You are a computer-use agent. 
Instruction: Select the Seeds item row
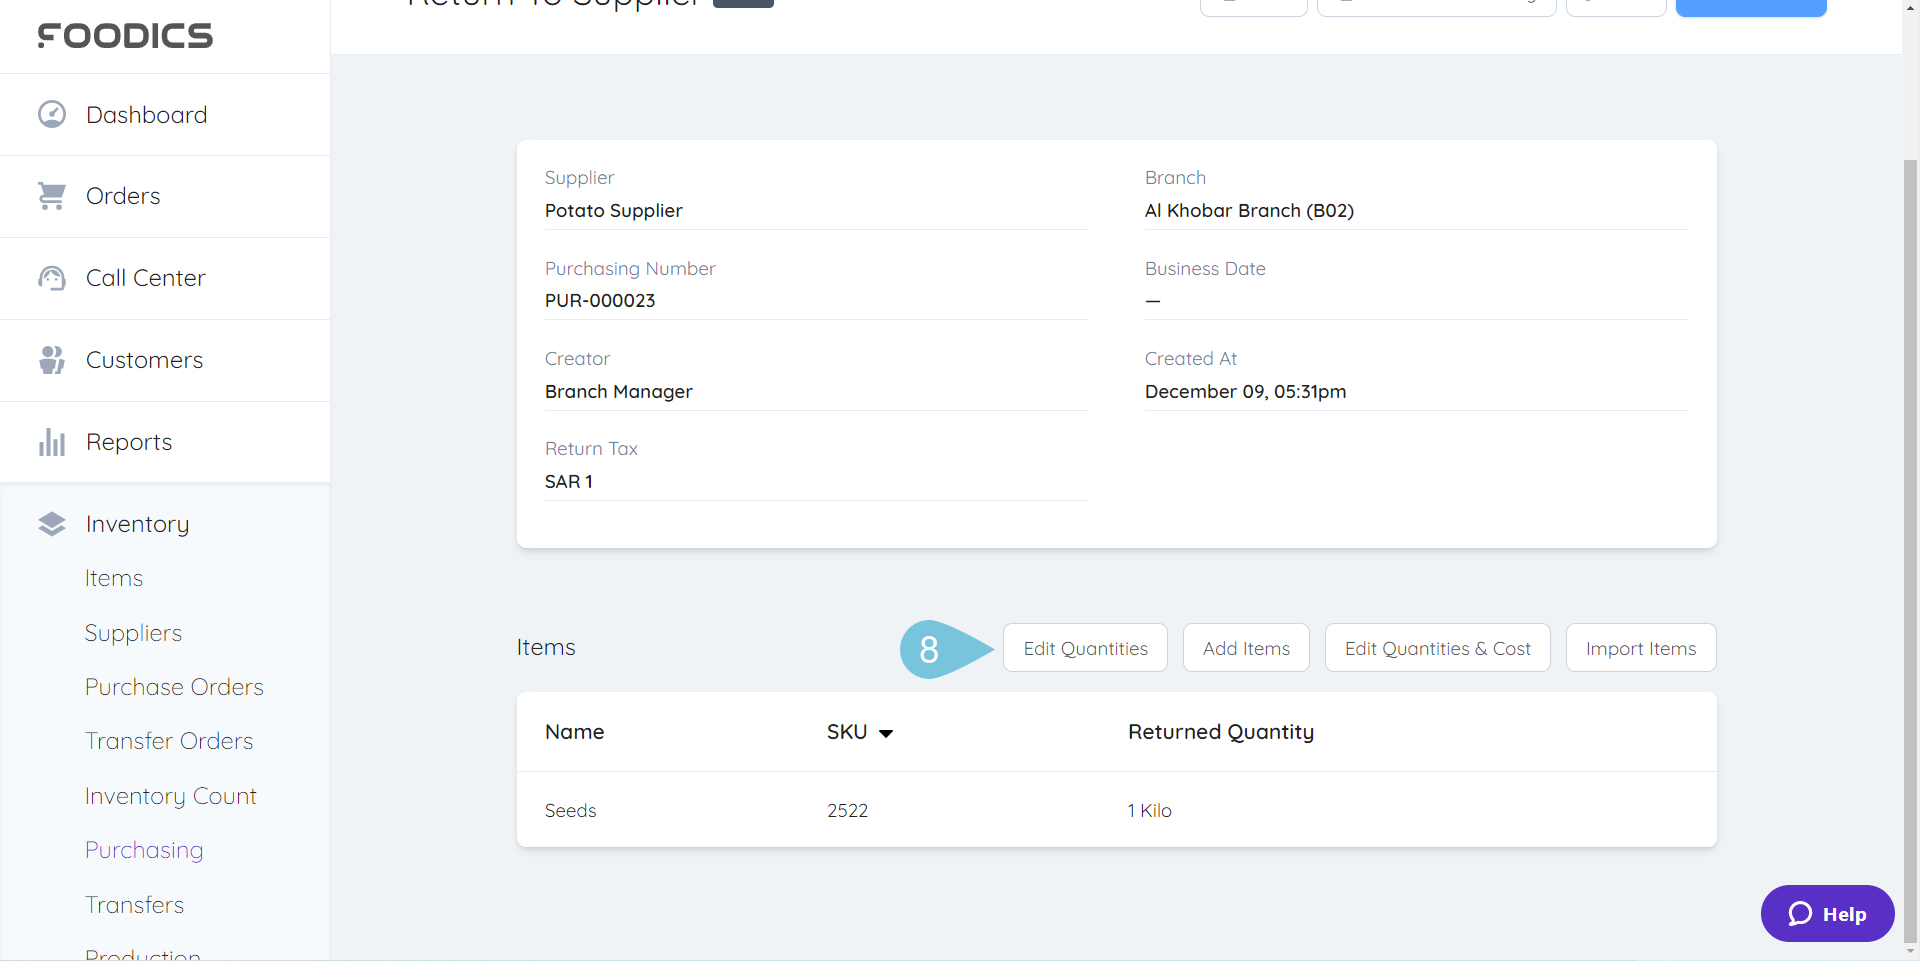[x=570, y=810]
